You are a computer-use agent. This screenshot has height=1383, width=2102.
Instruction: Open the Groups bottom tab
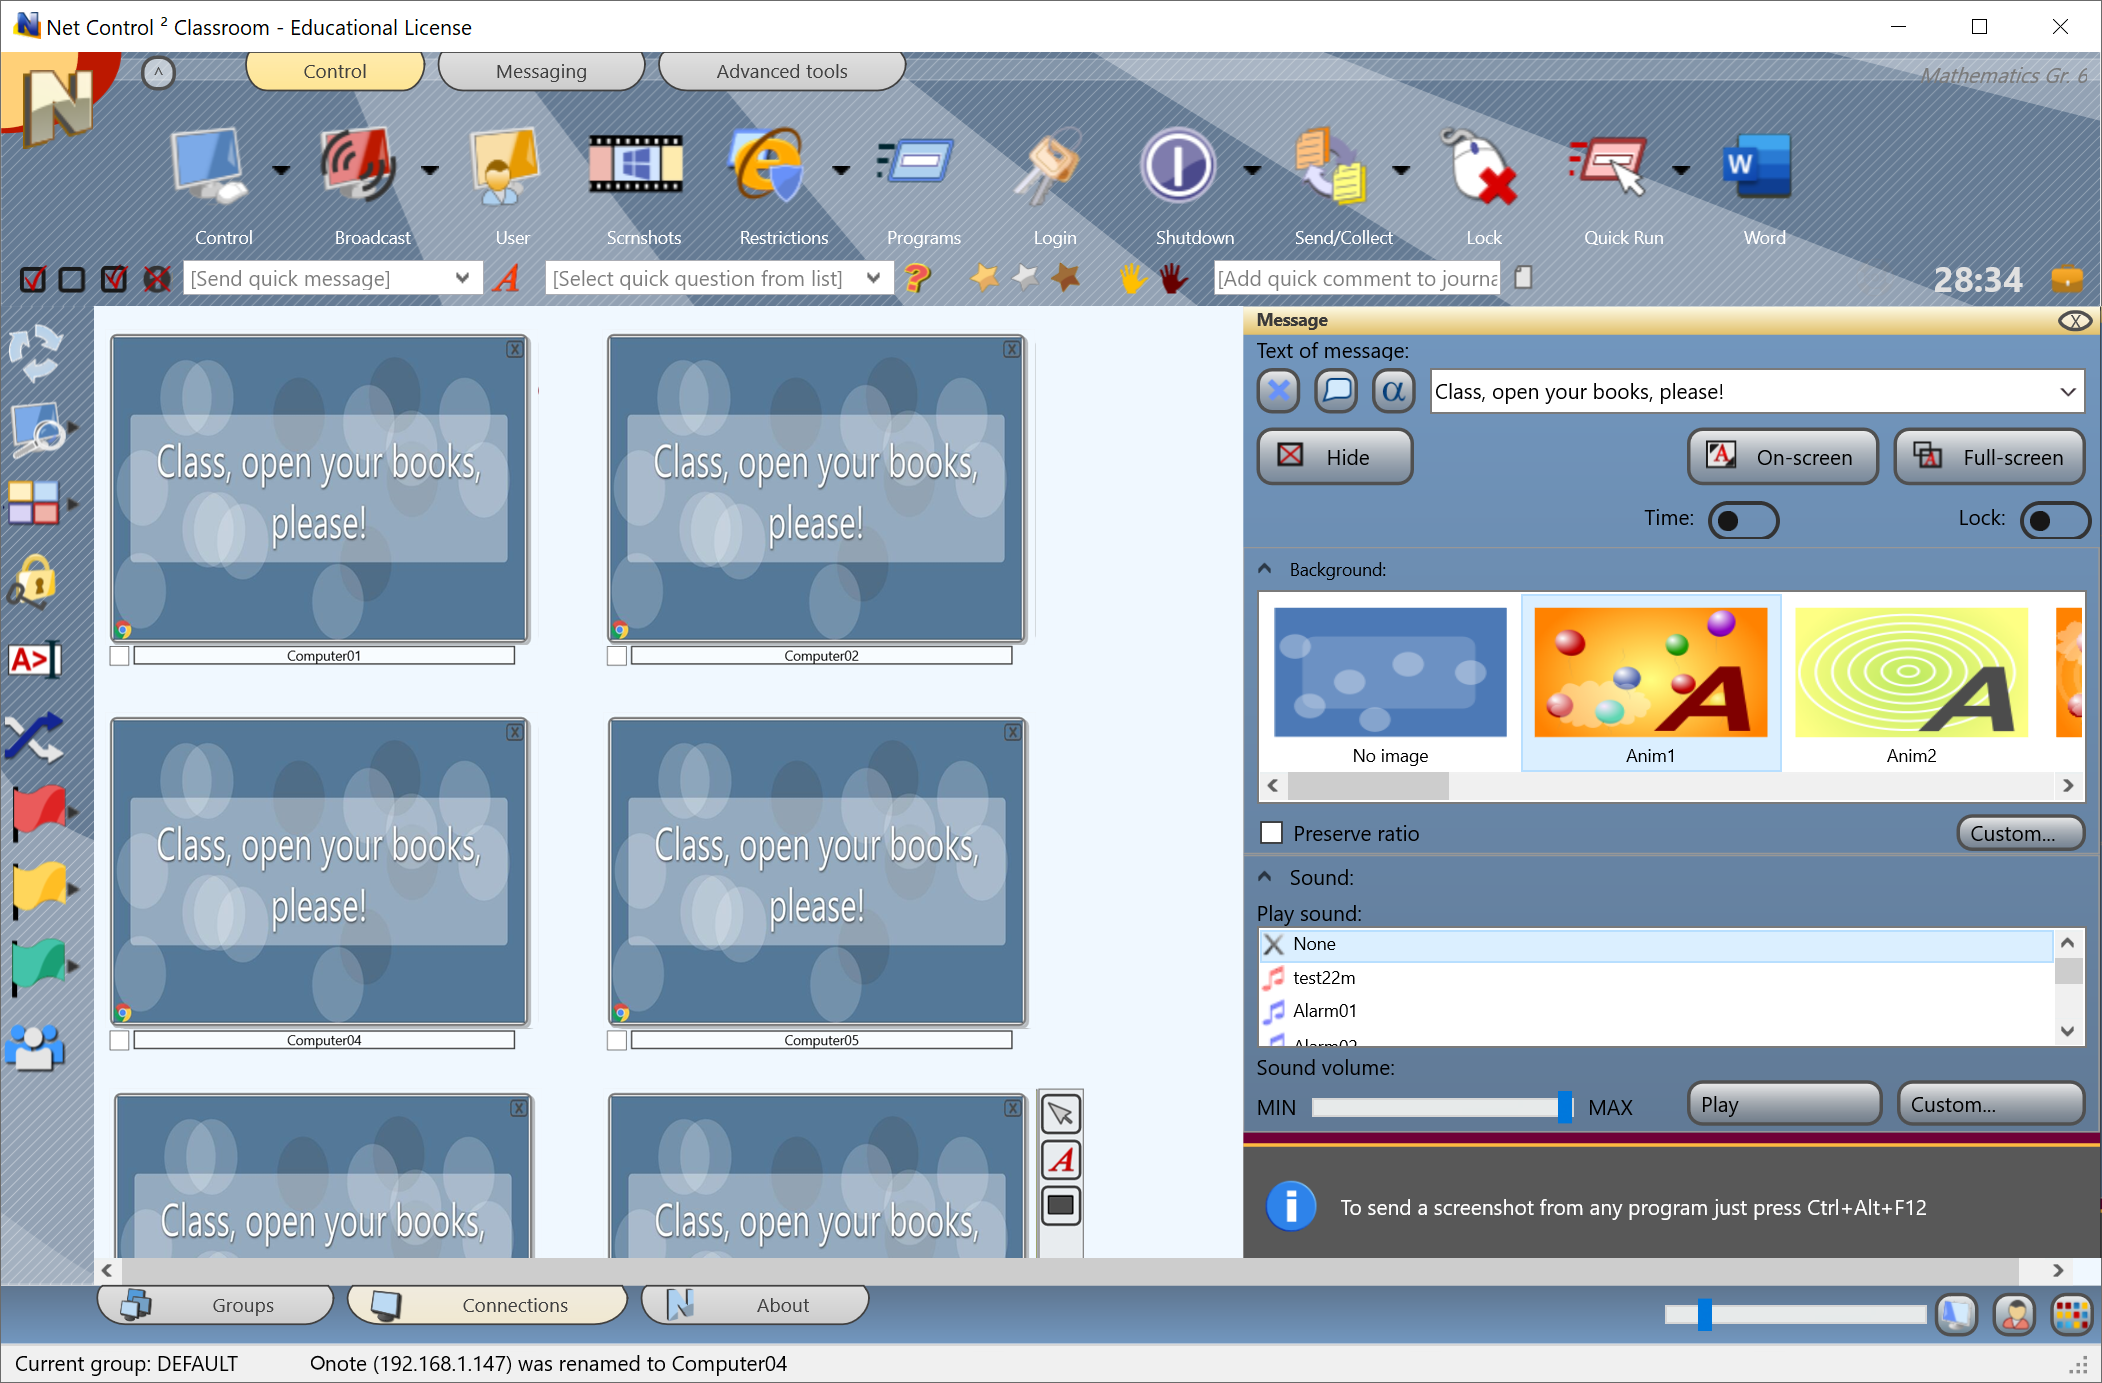[x=215, y=1305]
